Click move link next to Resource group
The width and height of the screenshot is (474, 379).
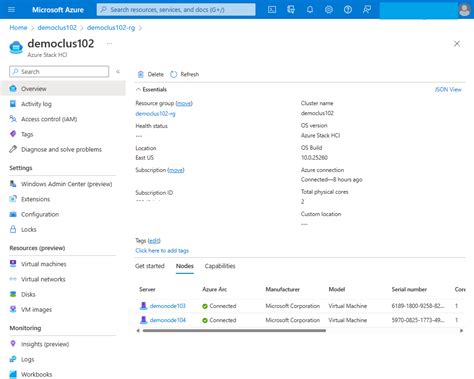(x=184, y=103)
